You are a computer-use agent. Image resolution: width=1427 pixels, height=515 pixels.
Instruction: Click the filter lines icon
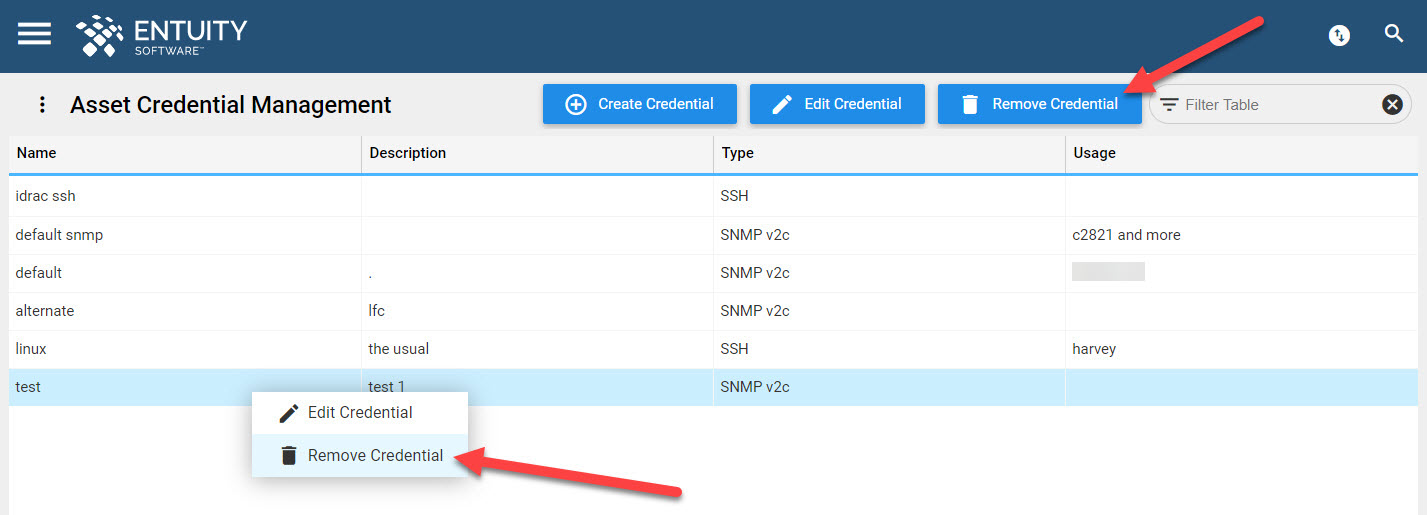pos(1169,104)
